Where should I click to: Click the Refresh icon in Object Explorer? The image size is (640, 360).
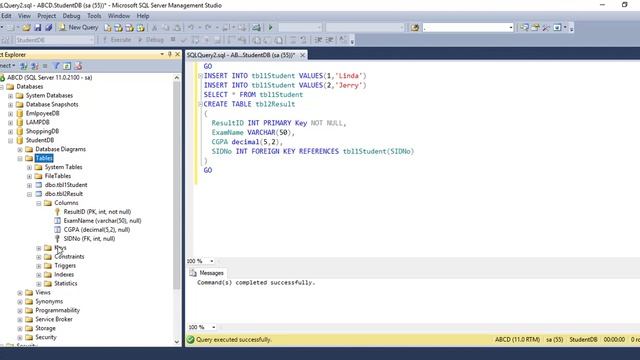pyautogui.click(x=67, y=66)
